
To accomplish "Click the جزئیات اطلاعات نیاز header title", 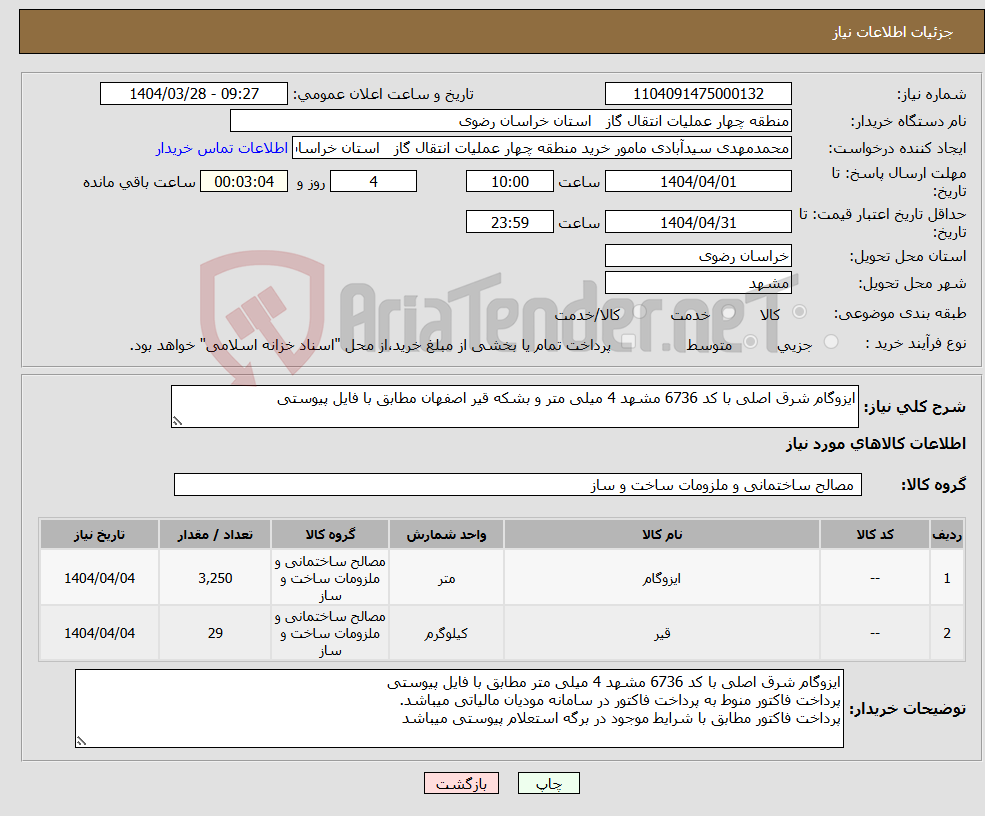I will point(892,32).
